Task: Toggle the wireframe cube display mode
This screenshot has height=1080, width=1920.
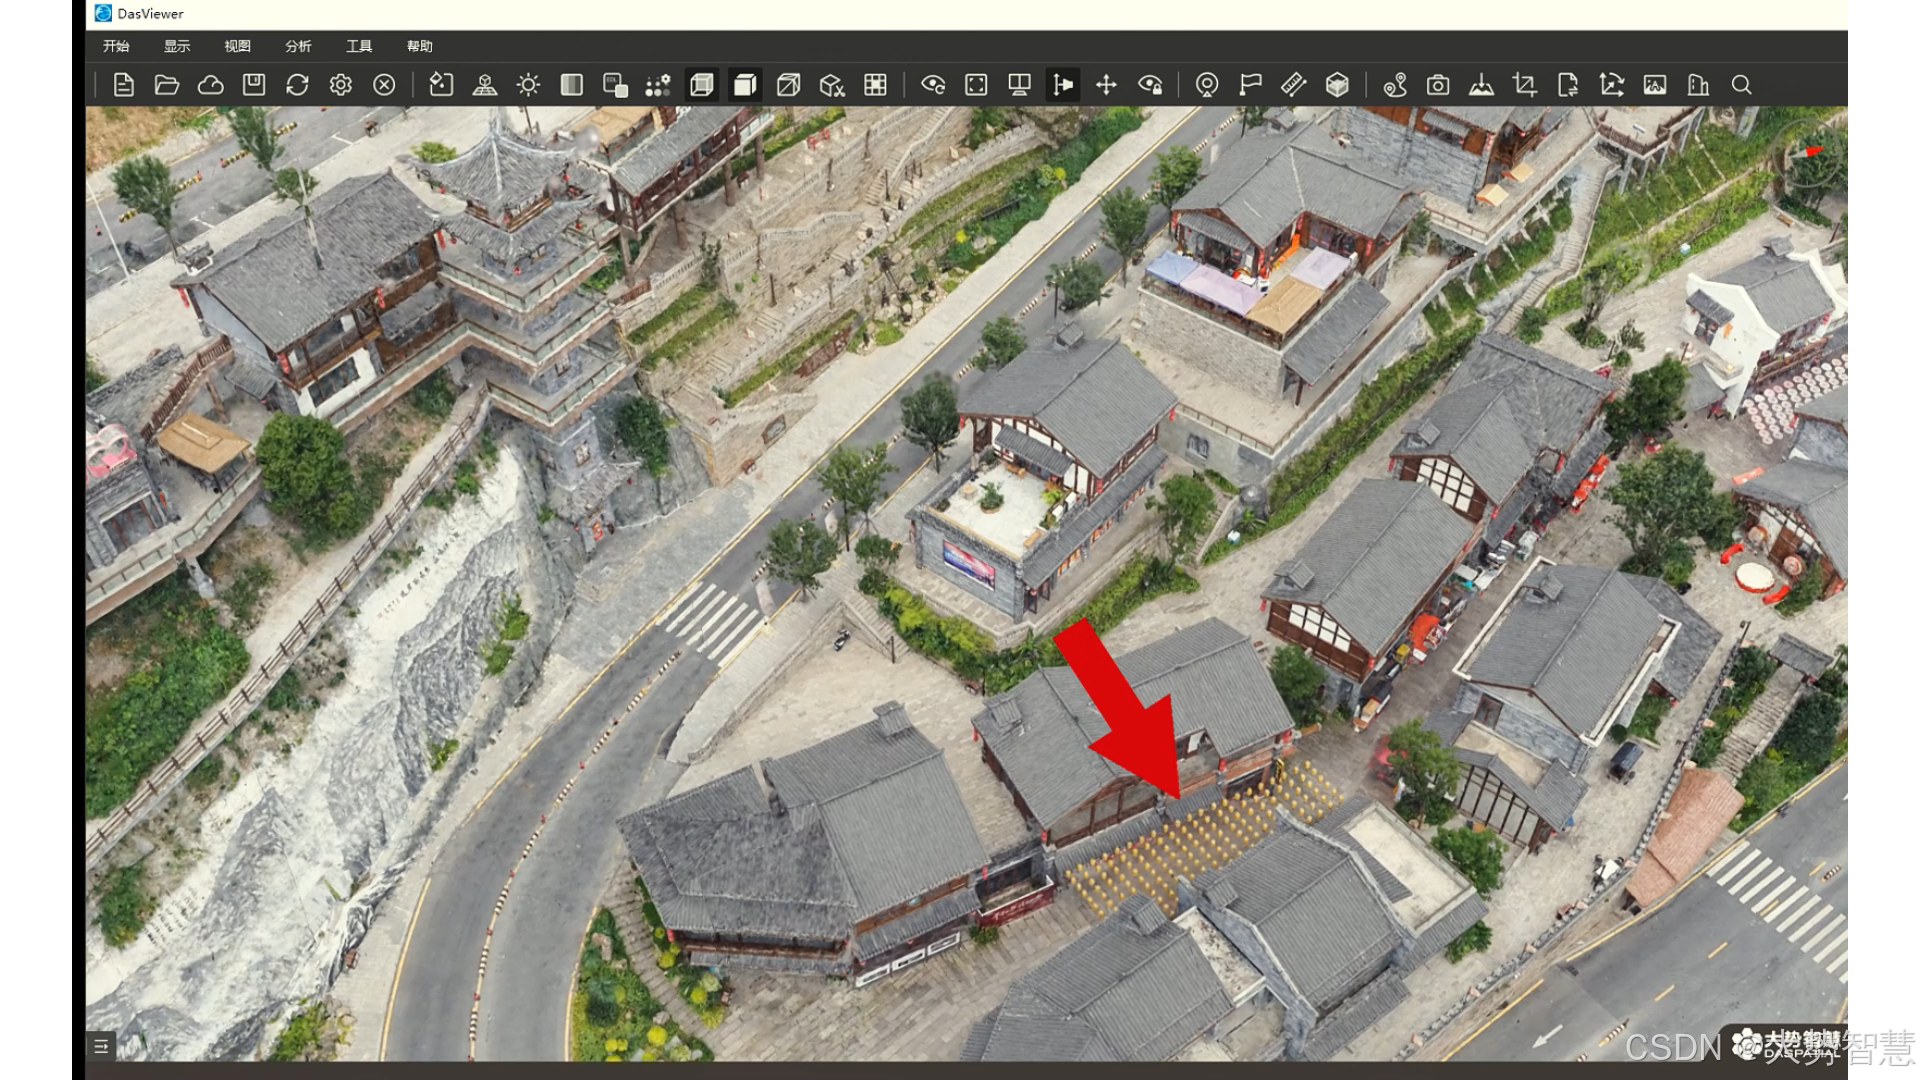Action: (788, 85)
